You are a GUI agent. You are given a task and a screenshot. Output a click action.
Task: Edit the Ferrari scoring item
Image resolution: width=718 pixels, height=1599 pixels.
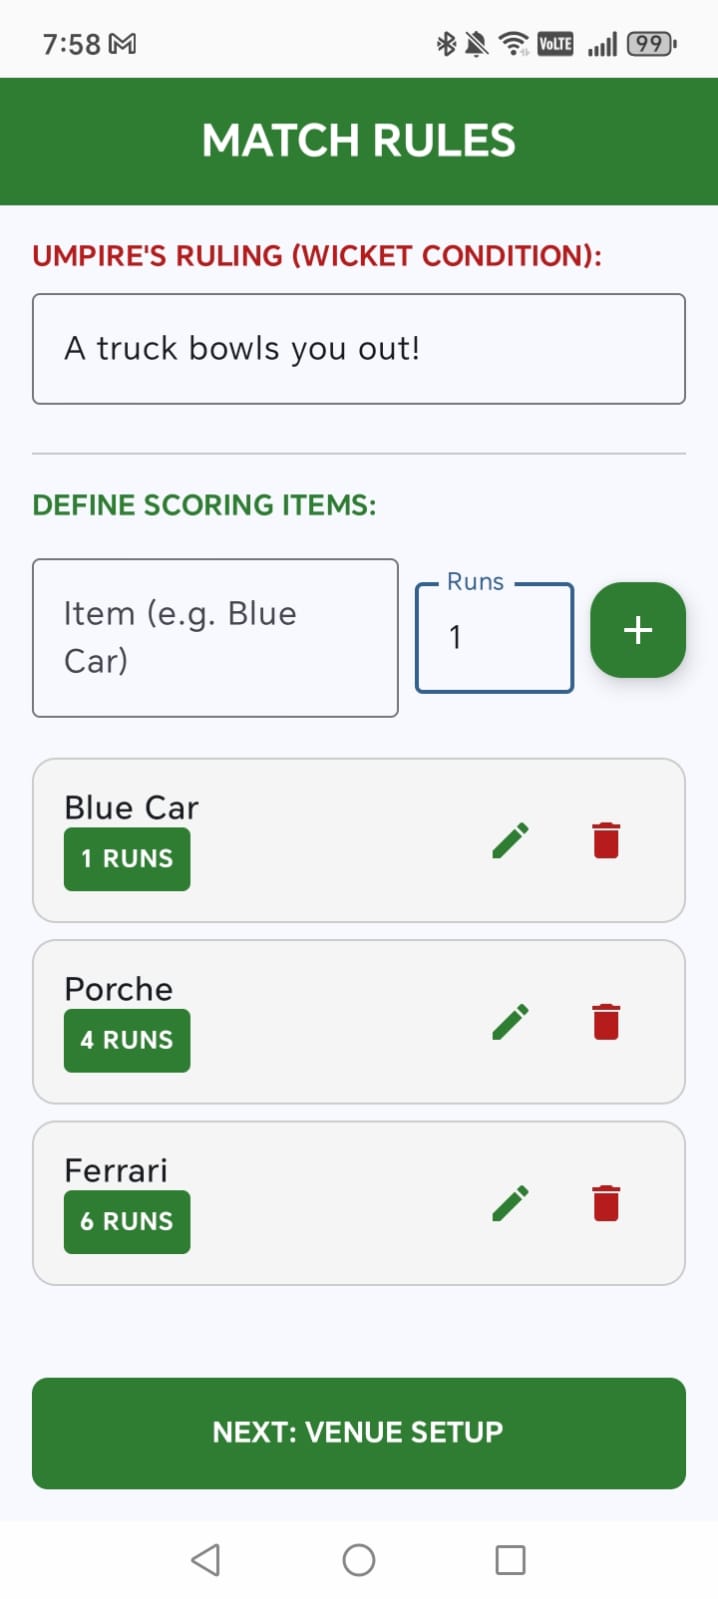[510, 1204]
